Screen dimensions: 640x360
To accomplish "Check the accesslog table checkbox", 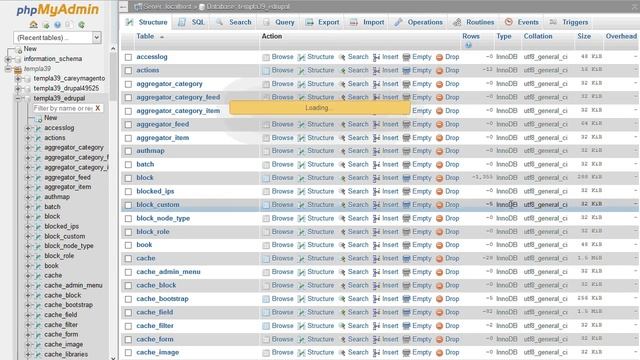I will tap(128, 57).
